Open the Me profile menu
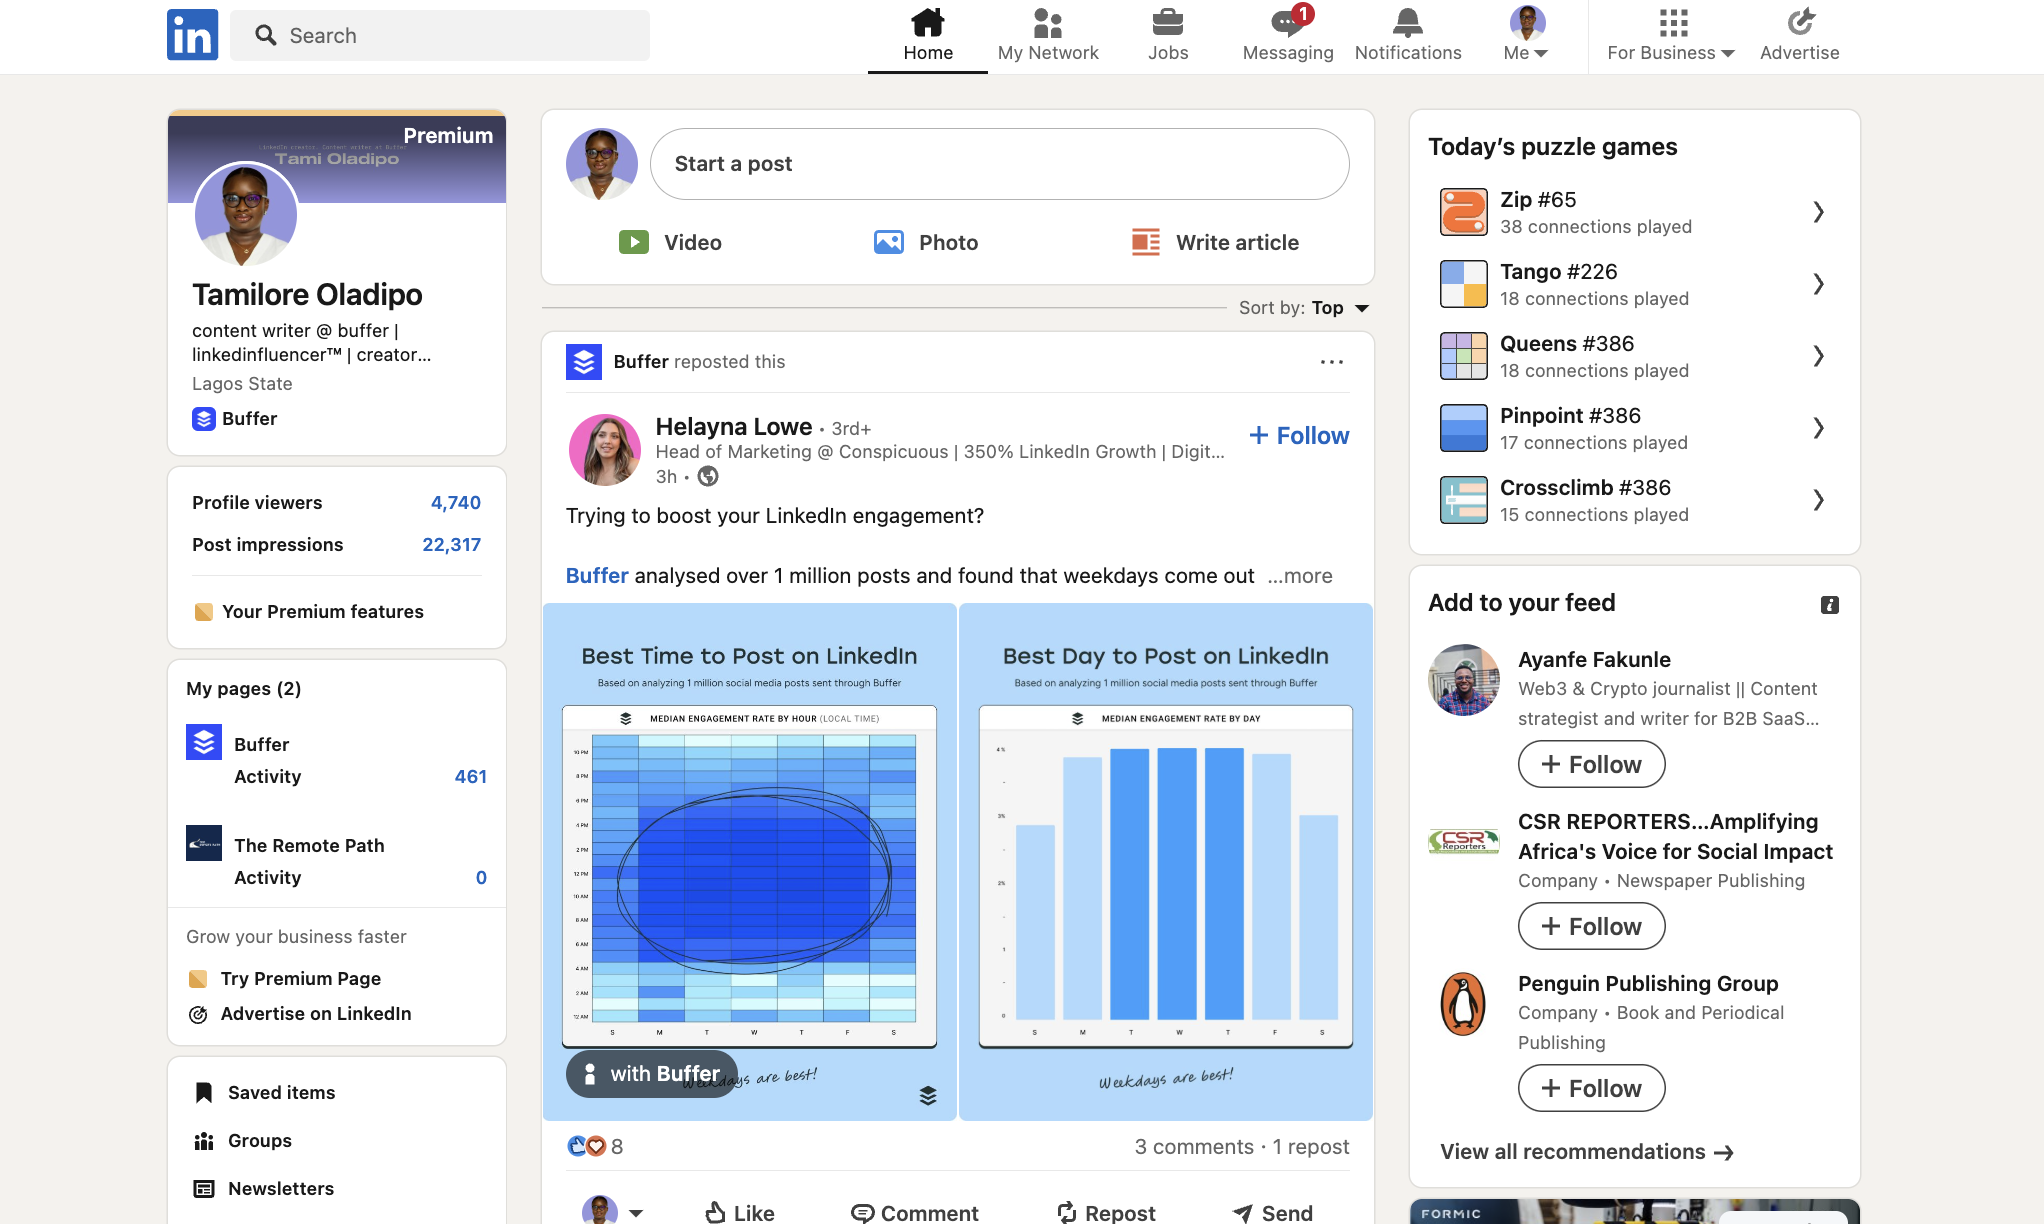This screenshot has height=1224, width=2044. (1524, 36)
